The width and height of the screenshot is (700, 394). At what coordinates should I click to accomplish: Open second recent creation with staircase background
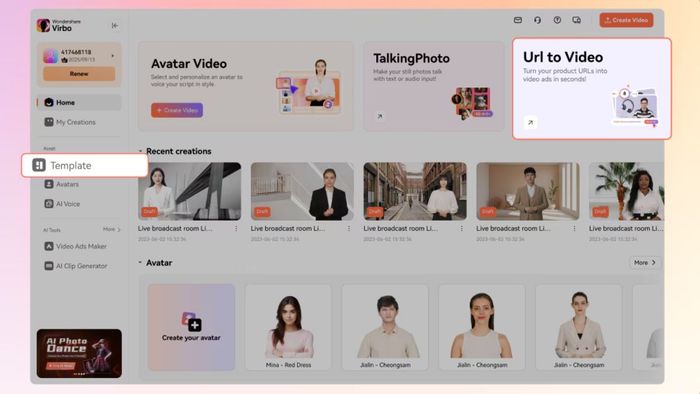pyautogui.click(x=302, y=191)
